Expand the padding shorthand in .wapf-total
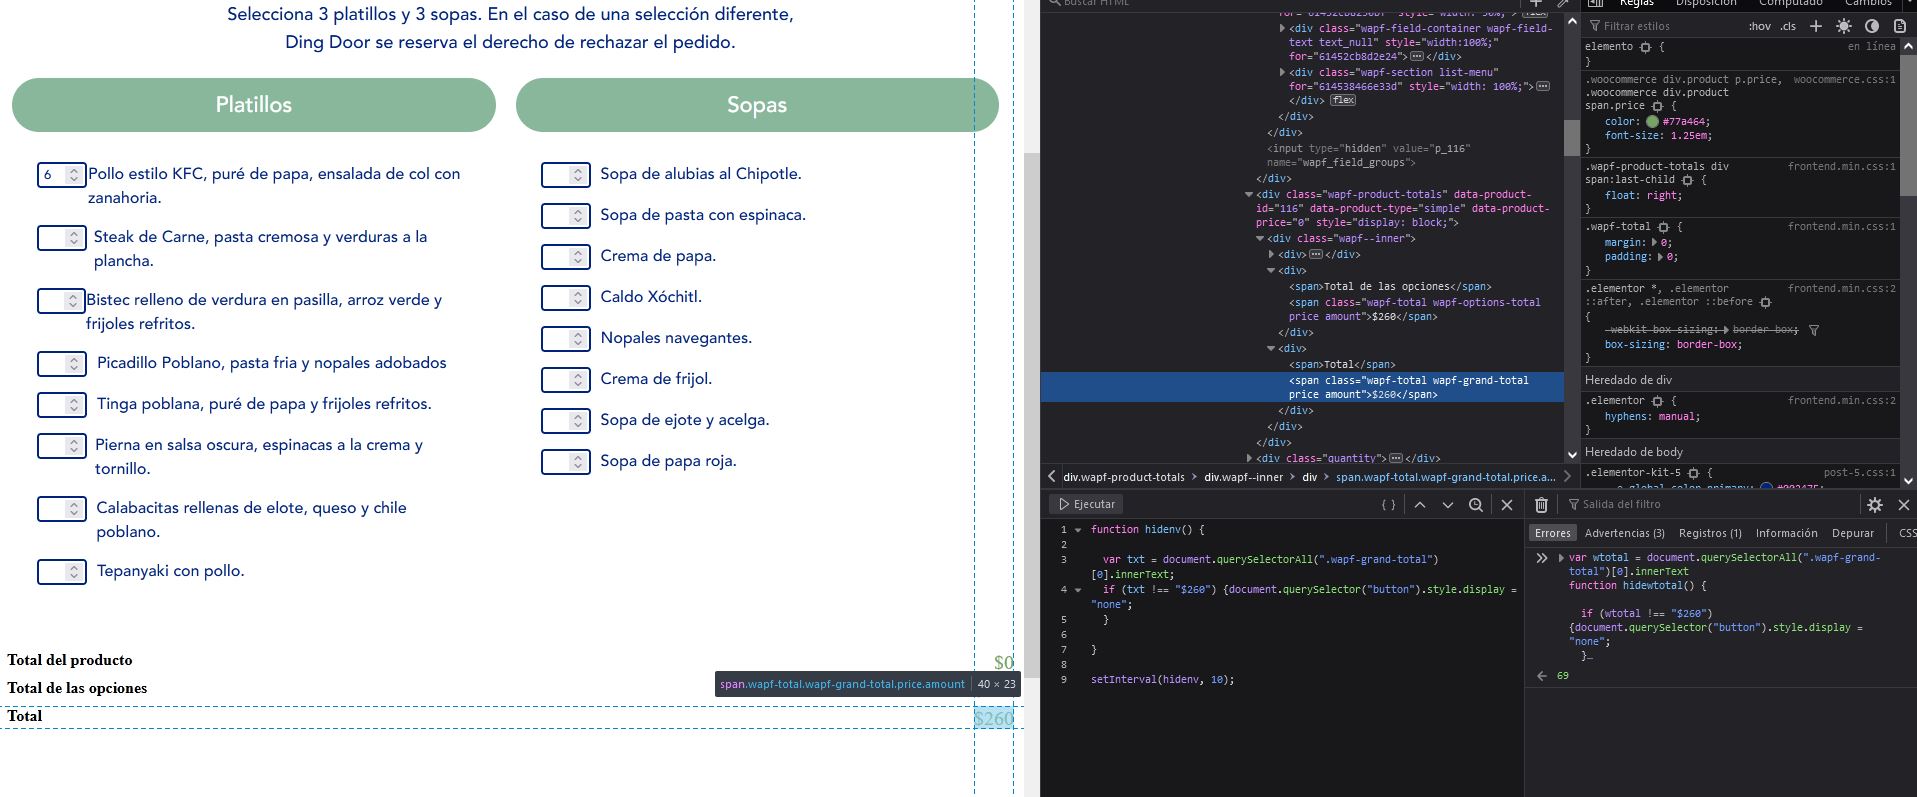 pos(1660,257)
